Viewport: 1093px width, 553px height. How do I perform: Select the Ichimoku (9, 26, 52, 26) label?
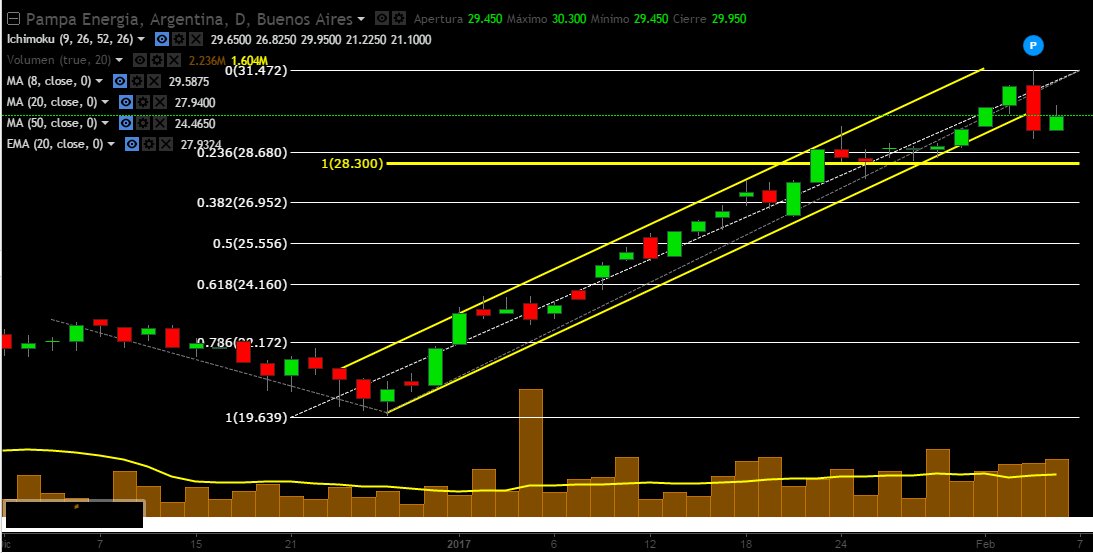[71, 40]
